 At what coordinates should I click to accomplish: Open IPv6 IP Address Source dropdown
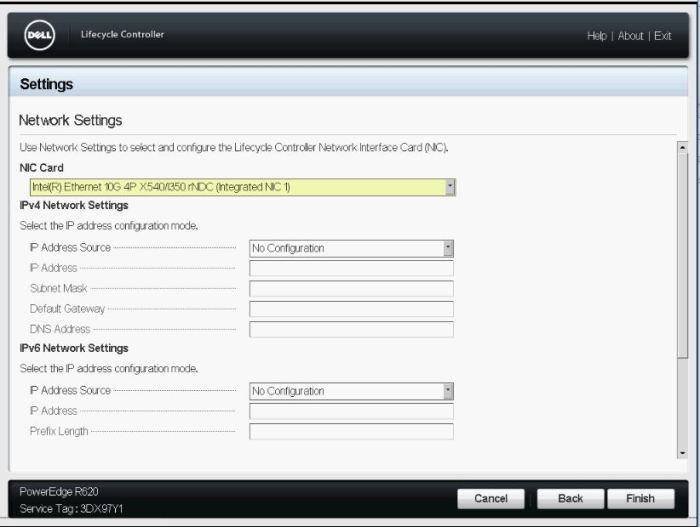448,391
